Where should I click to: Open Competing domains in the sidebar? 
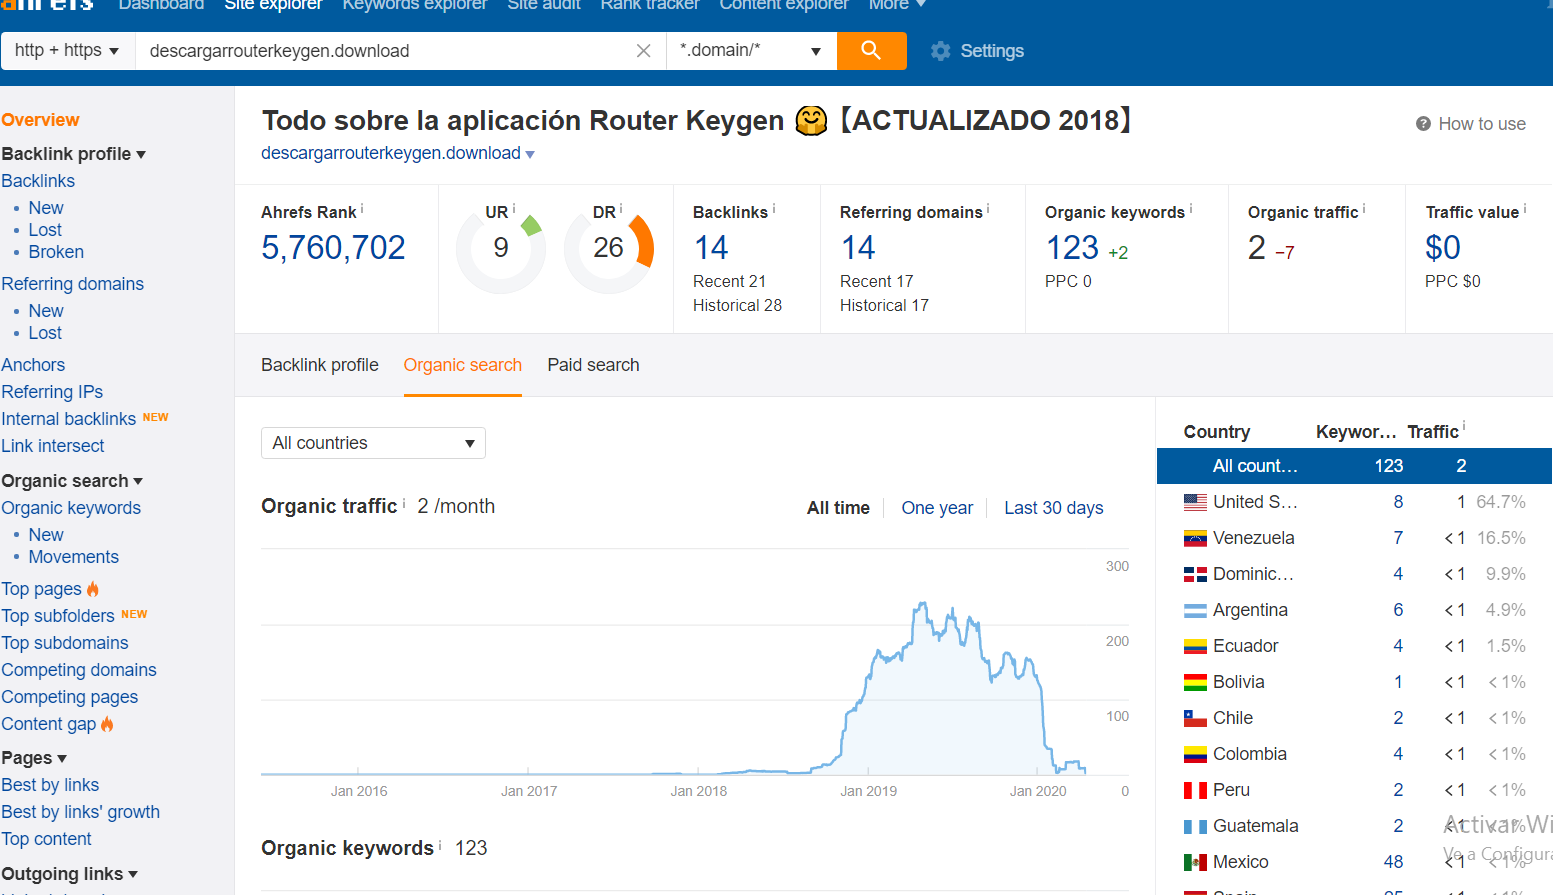79,670
